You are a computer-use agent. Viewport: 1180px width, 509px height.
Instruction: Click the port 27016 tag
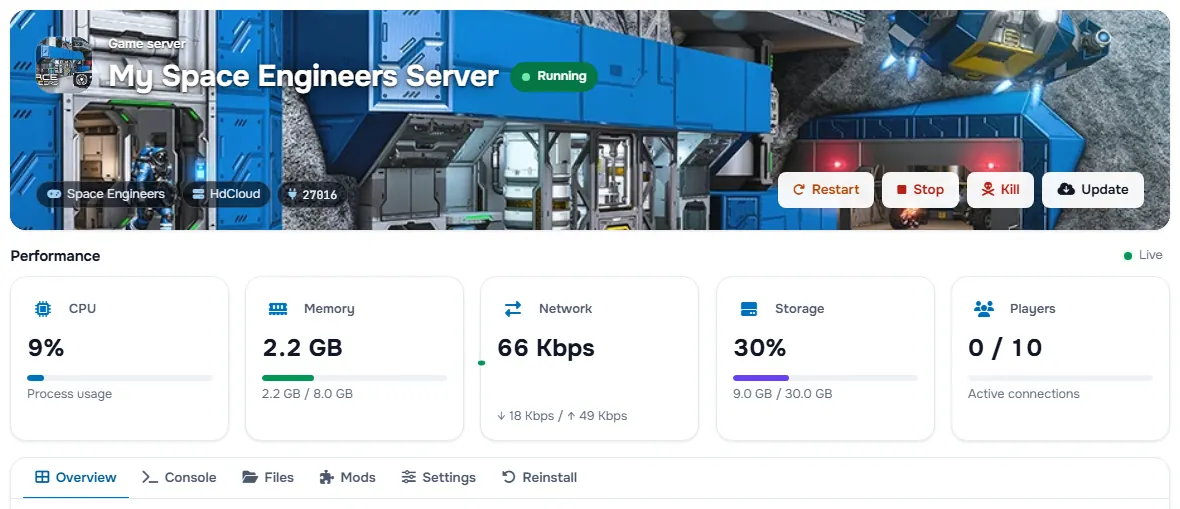coord(312,194)
